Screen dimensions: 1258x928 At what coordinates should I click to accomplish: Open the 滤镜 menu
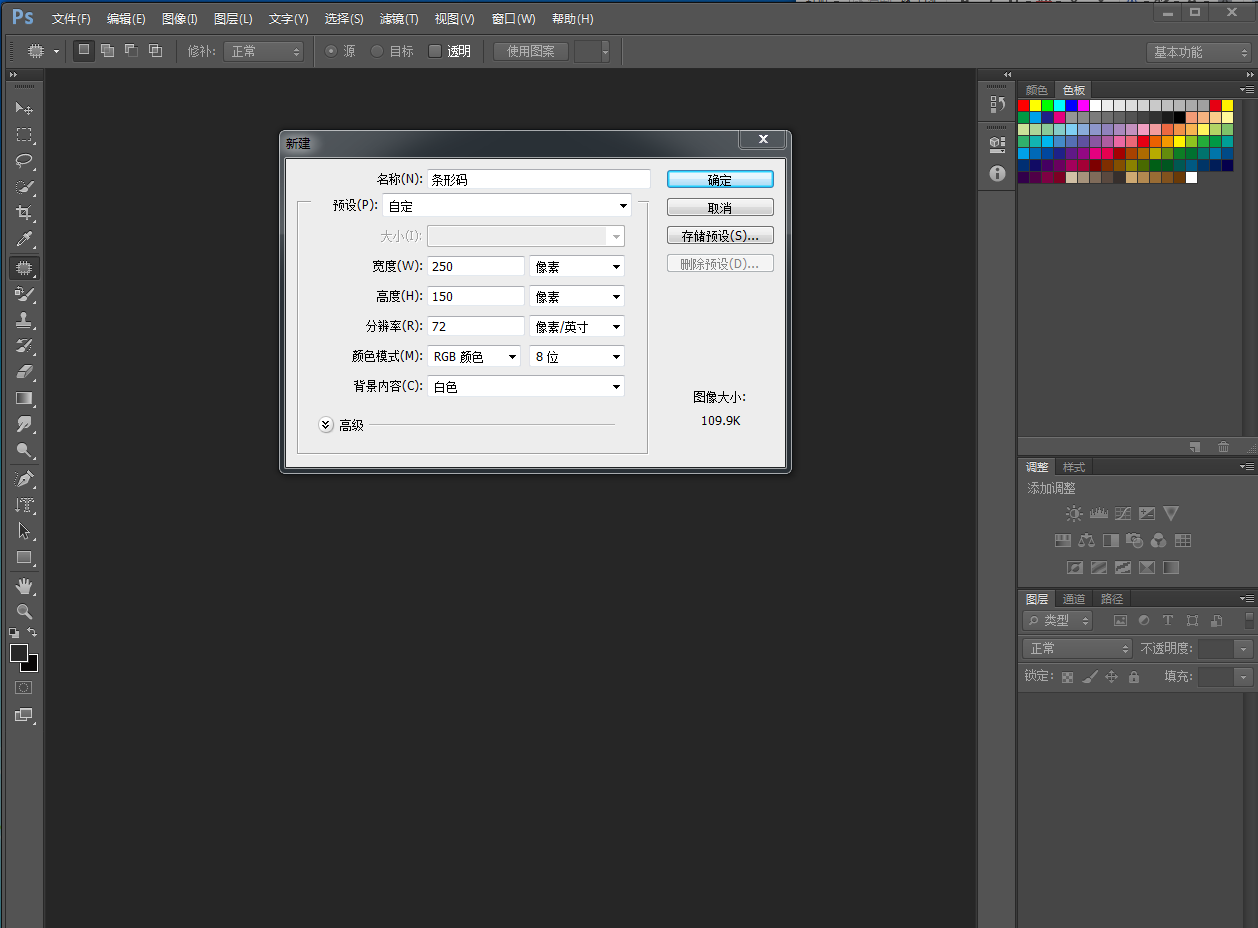pos(398,19)
